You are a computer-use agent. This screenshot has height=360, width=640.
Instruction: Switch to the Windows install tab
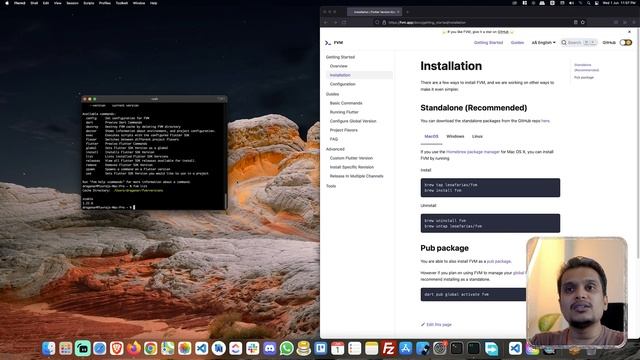[x=455, y=136]
